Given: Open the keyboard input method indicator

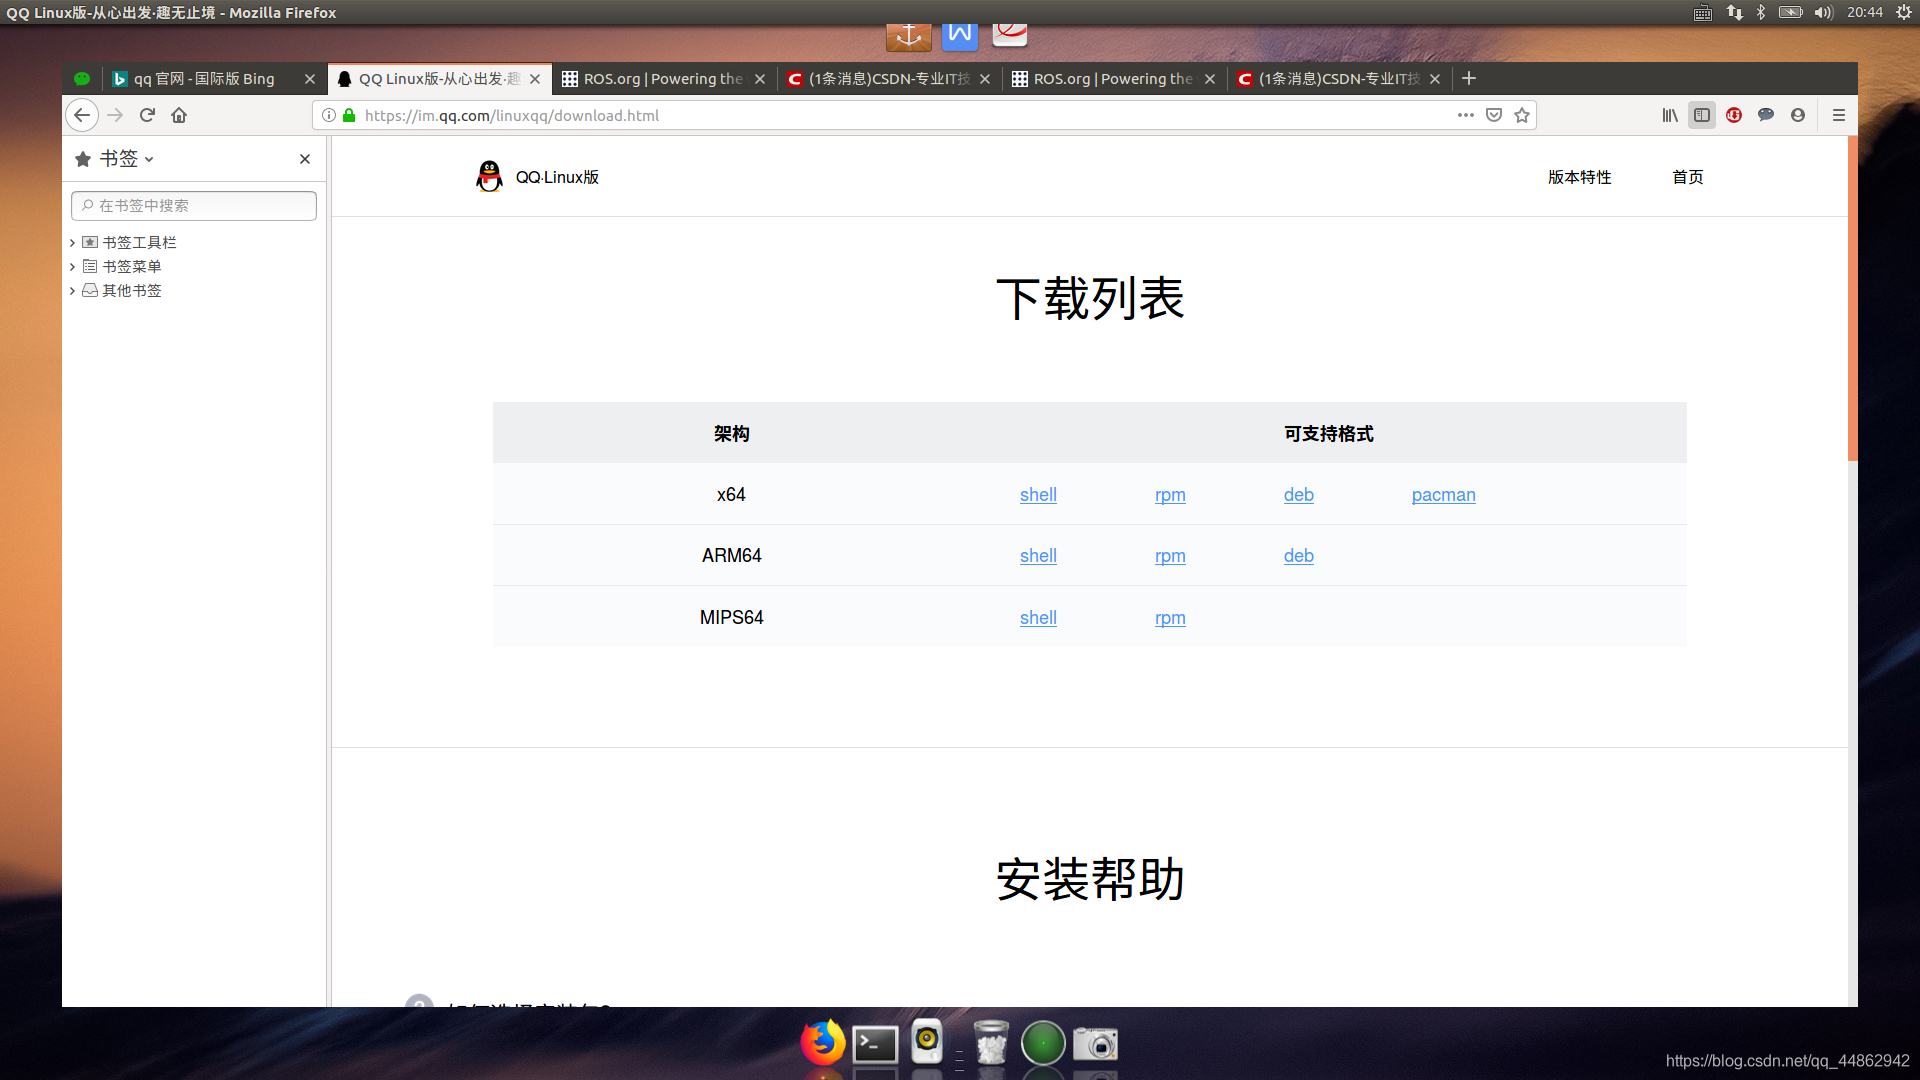Looking at the screenshot, I should tap(1703, 12).
